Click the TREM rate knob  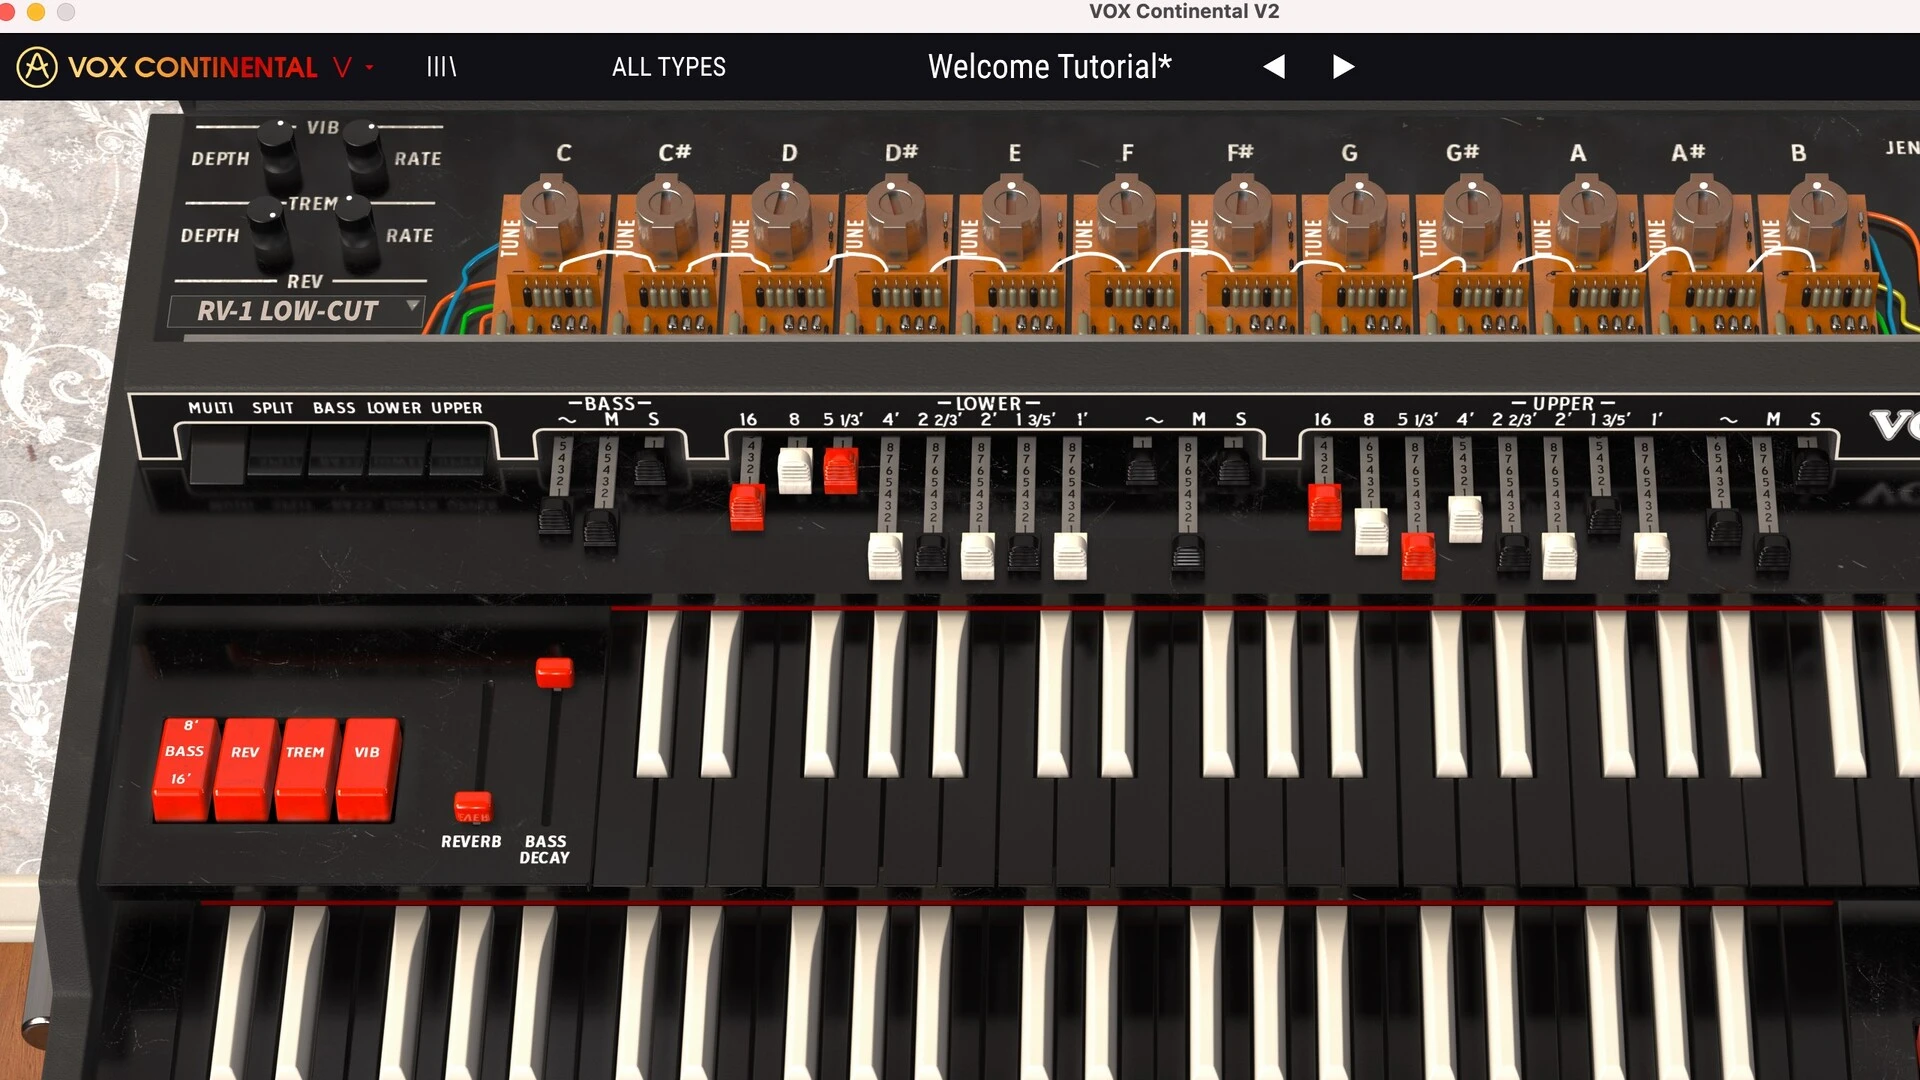click(356, 232)
